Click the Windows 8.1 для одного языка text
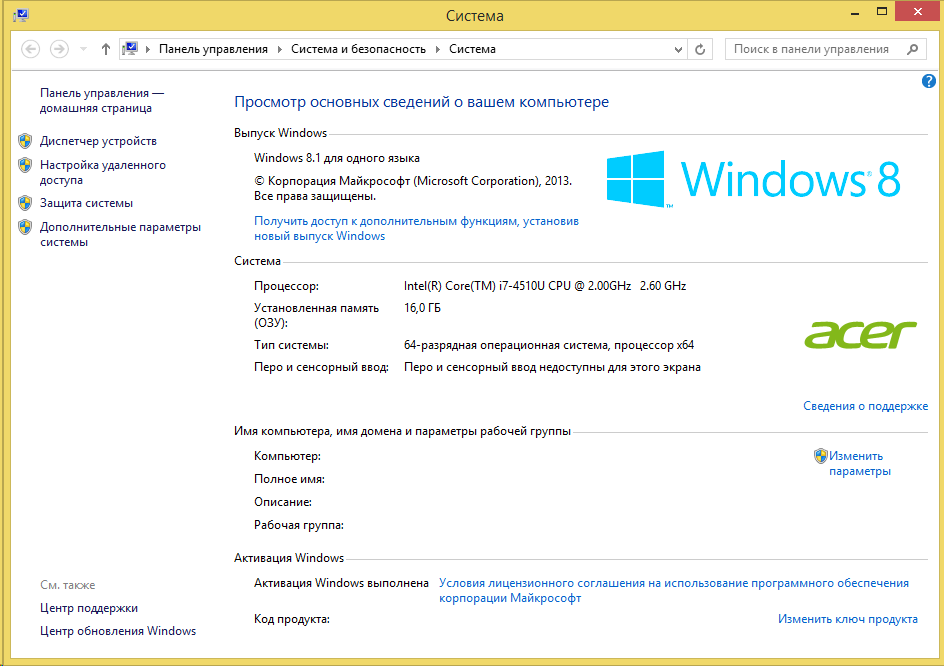Image resolution: width=944 pixels, height=666 pixels. [337, 158]
